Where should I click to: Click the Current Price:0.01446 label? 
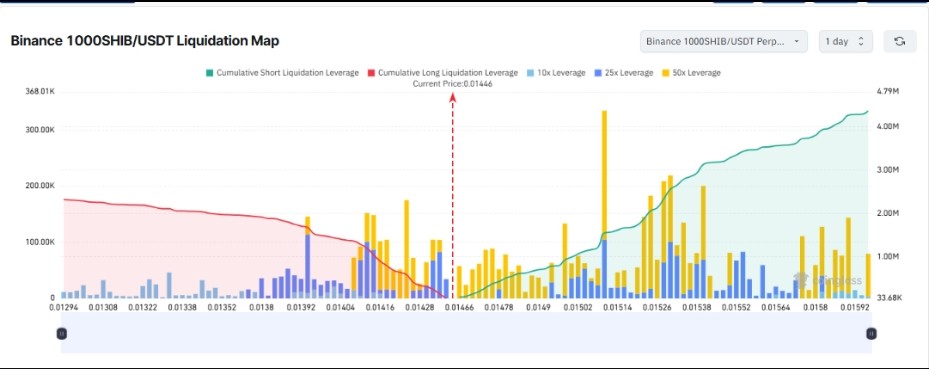[x=453, y=84]
